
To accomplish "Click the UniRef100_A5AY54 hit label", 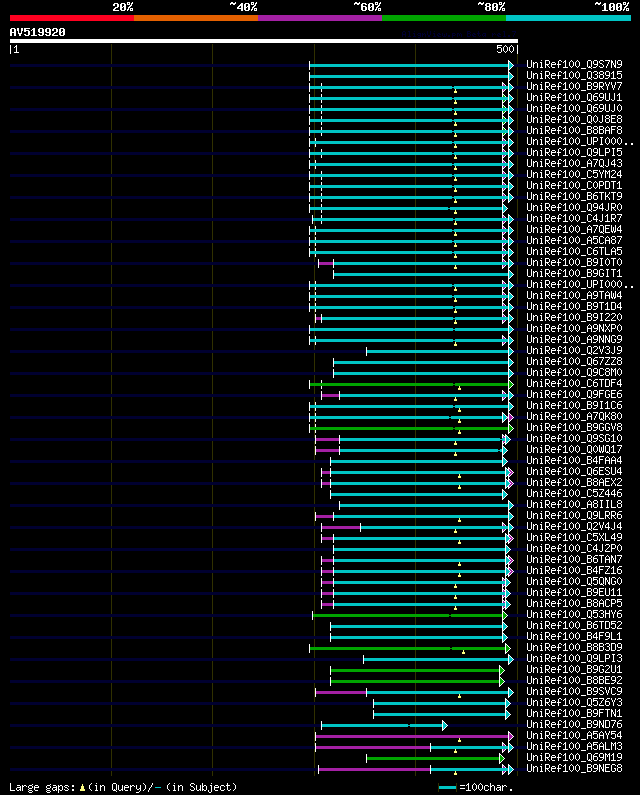I will click(x=574, y=735).
